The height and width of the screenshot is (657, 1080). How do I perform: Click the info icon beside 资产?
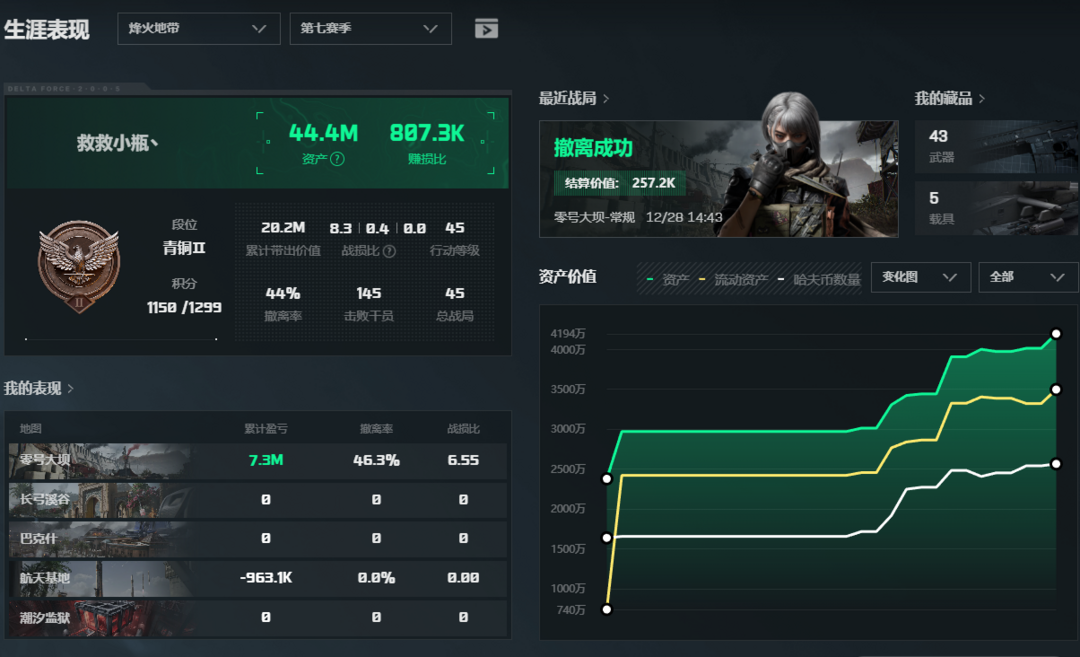point(337,159)
